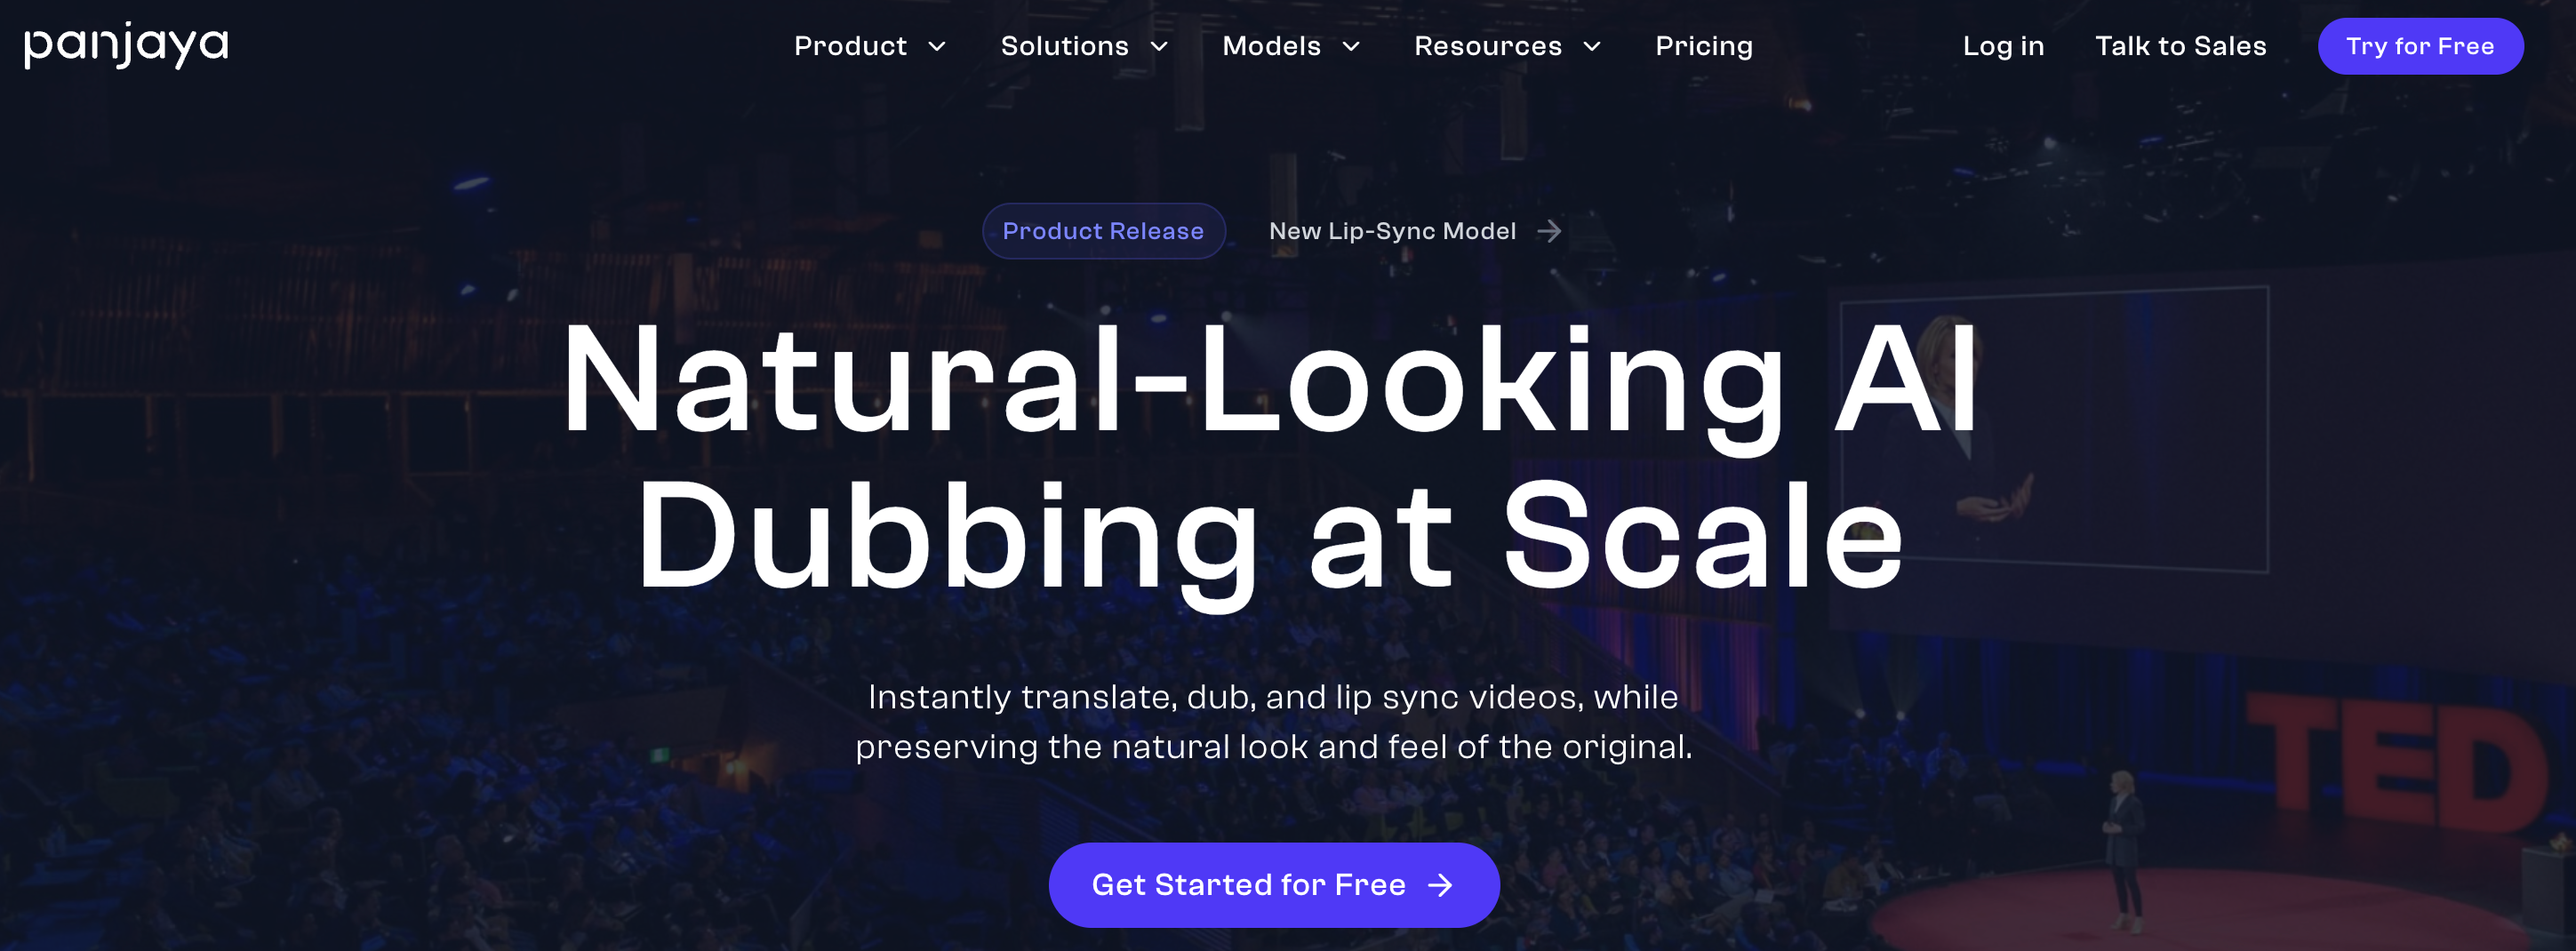
Task: Click the TED speaker video preview frame
Action: click(2054, 429)
